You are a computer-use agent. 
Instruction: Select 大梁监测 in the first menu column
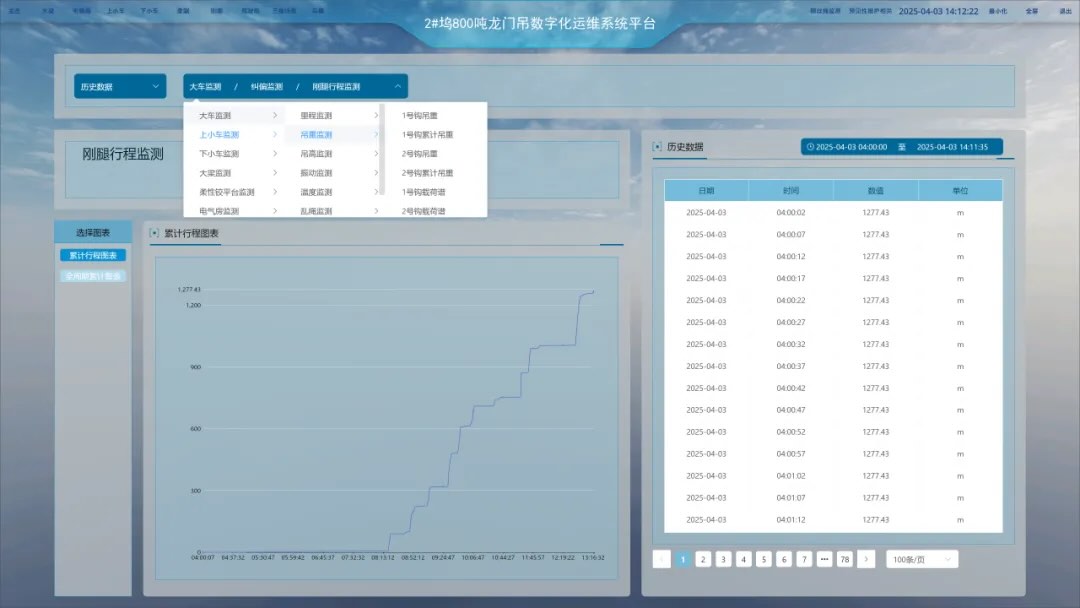215,173
